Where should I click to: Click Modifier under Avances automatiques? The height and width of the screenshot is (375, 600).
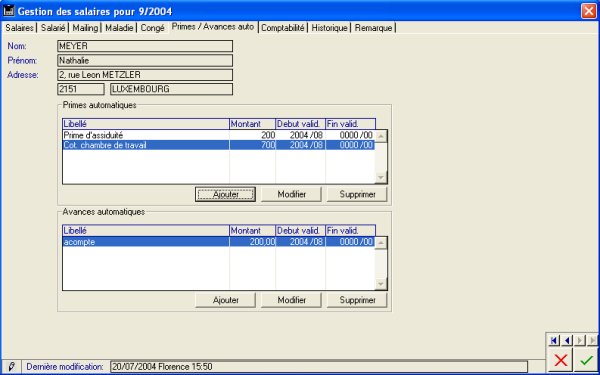(292, 300)
